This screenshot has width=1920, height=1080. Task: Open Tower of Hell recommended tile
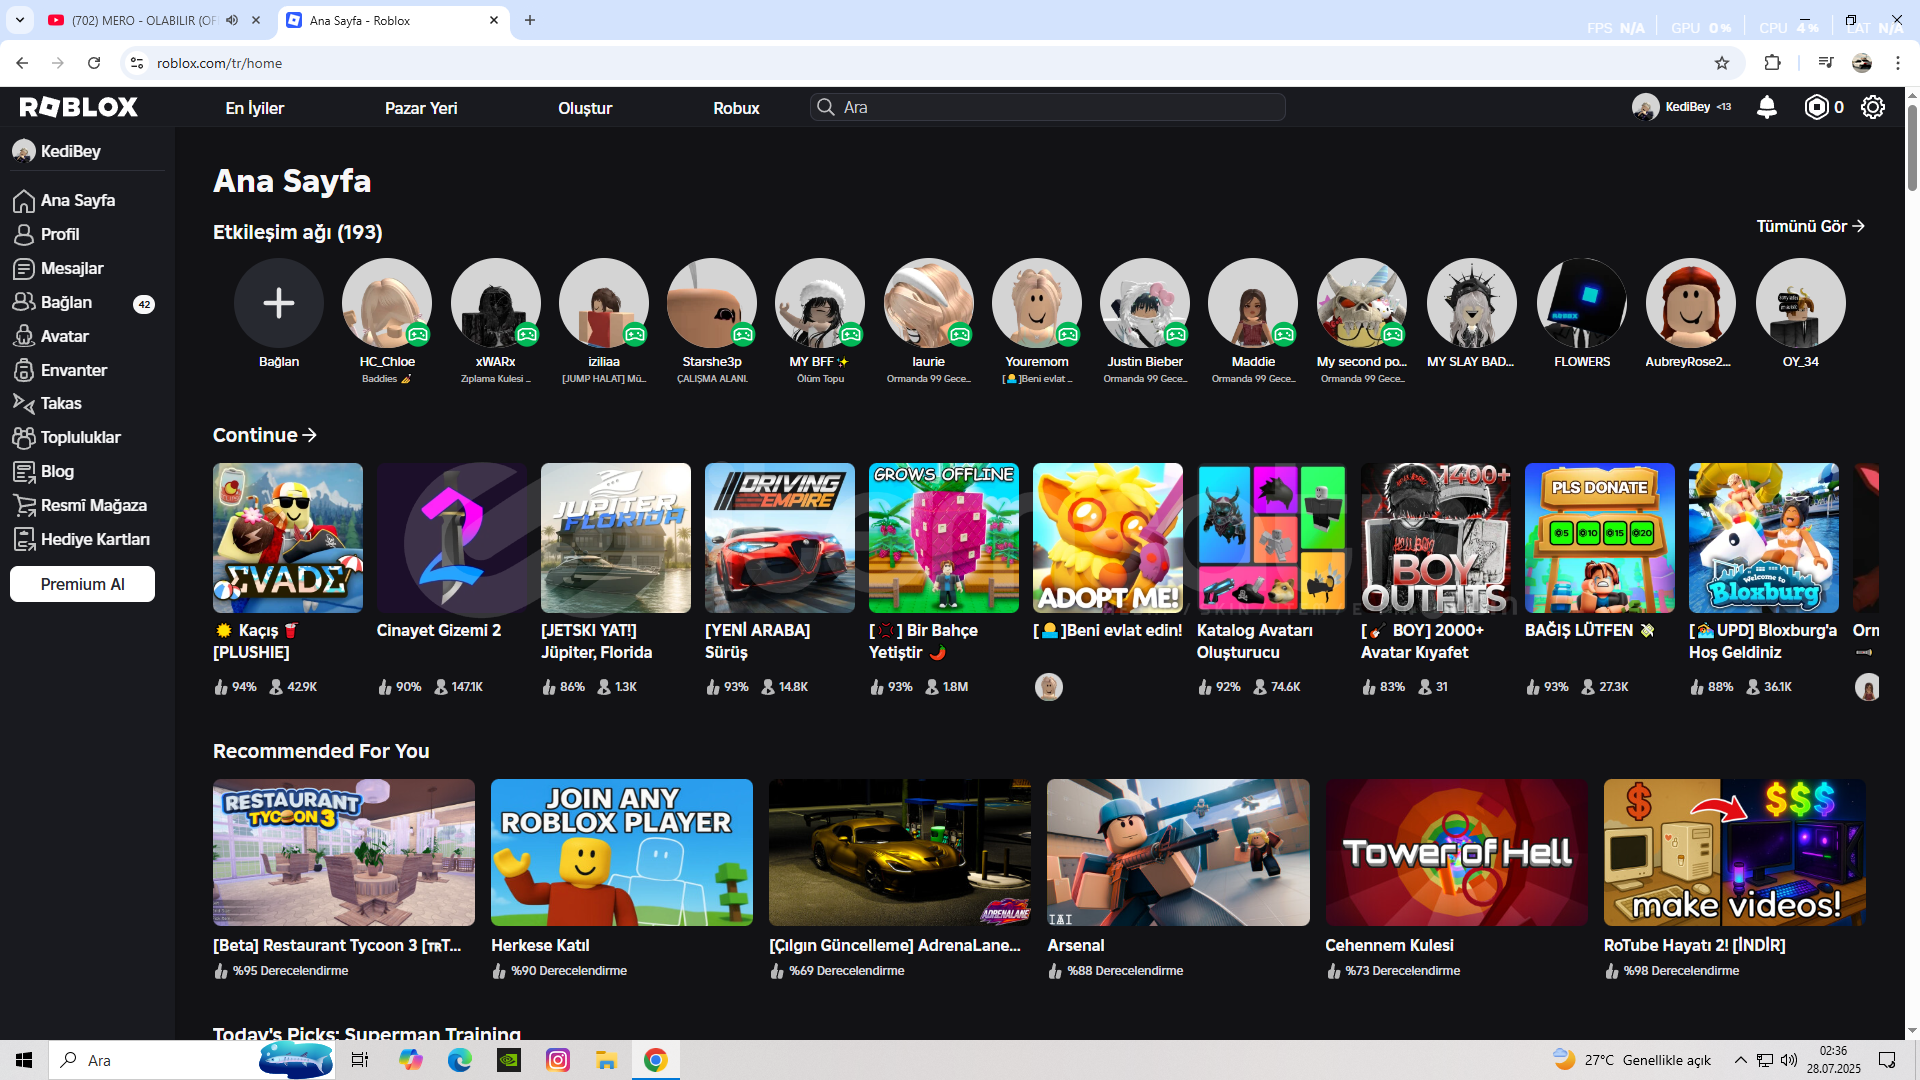point(1456,852)
